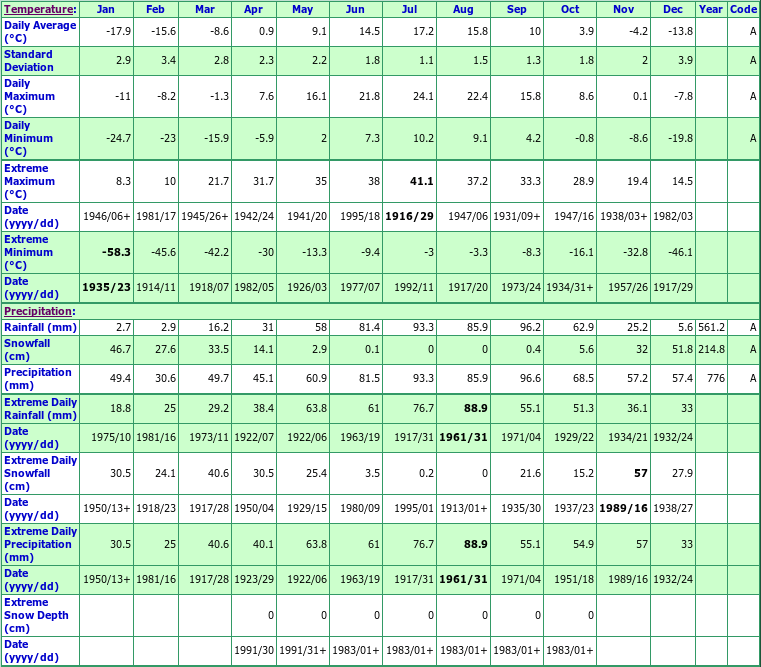
Task: Click the Daily Maximum (°C) row header
Action: click(x=29, y=96)
